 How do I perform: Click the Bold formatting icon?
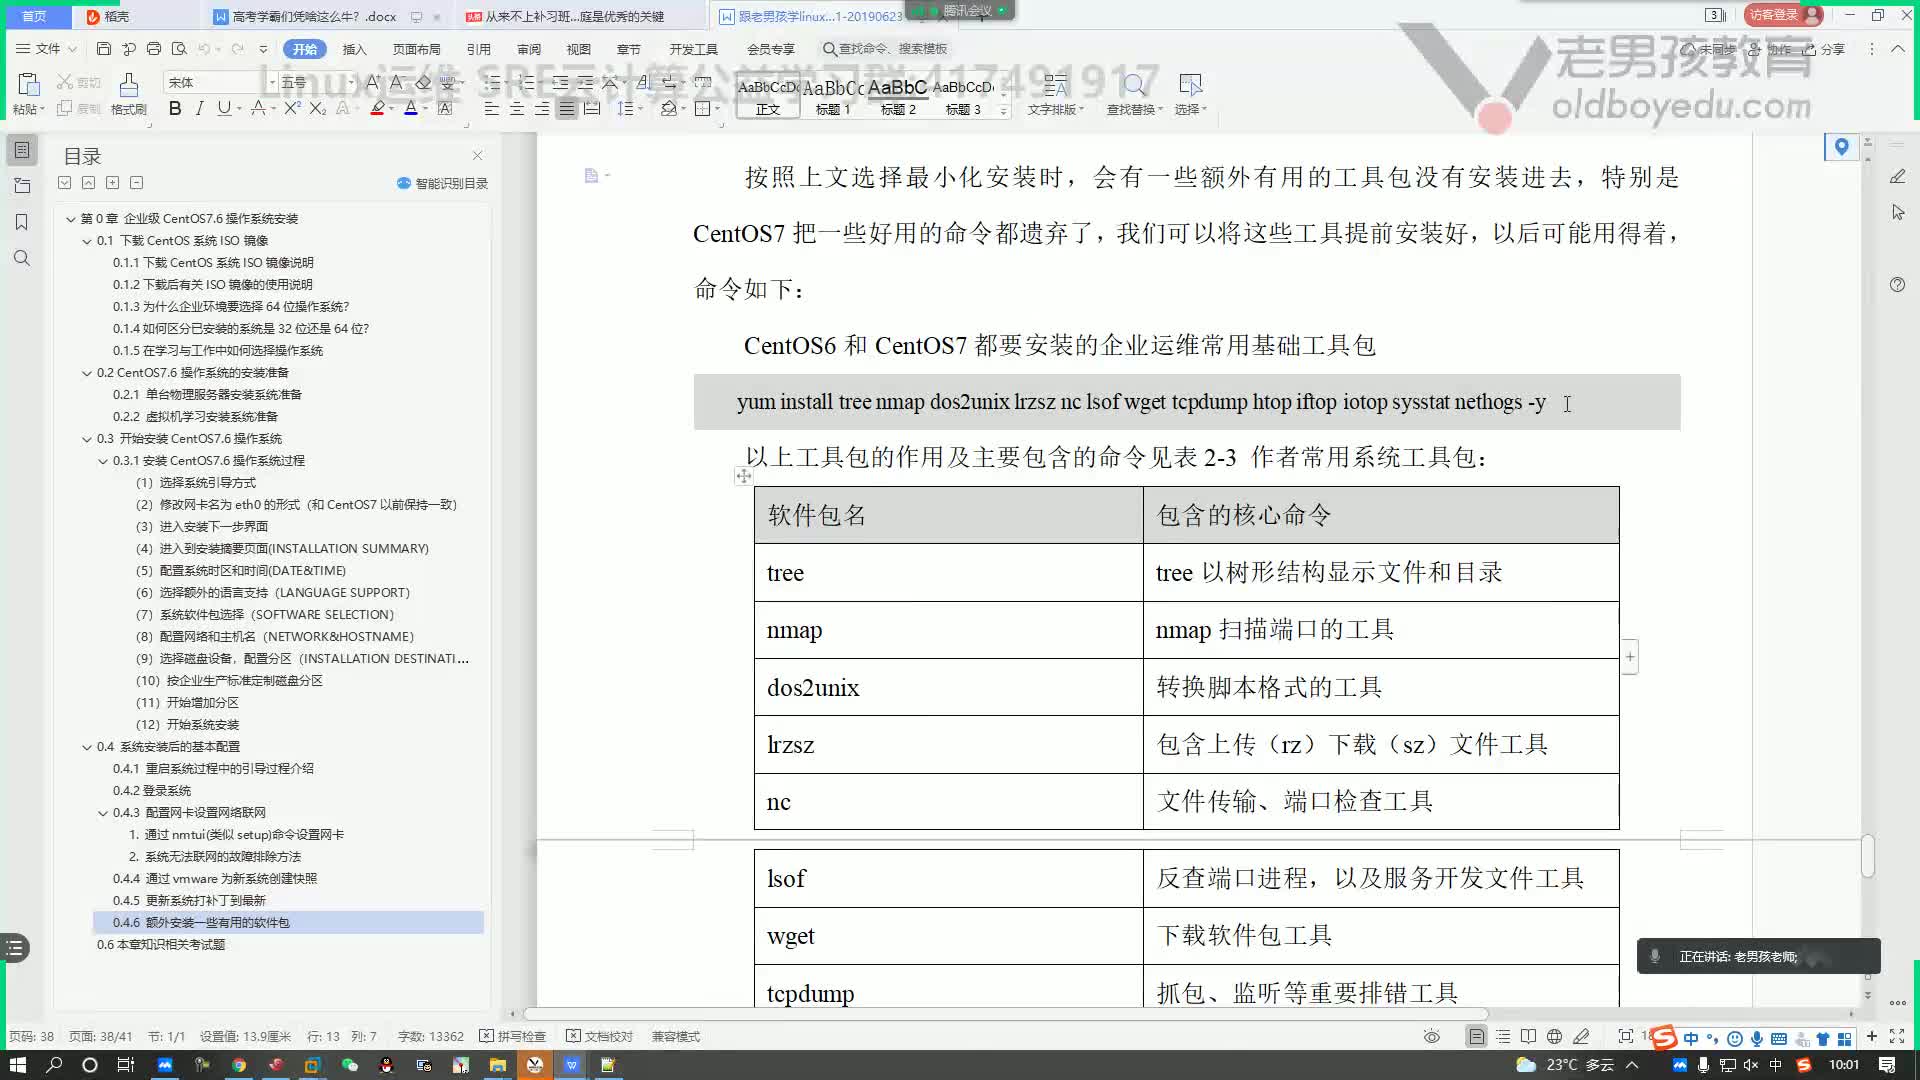coord(175,109)
